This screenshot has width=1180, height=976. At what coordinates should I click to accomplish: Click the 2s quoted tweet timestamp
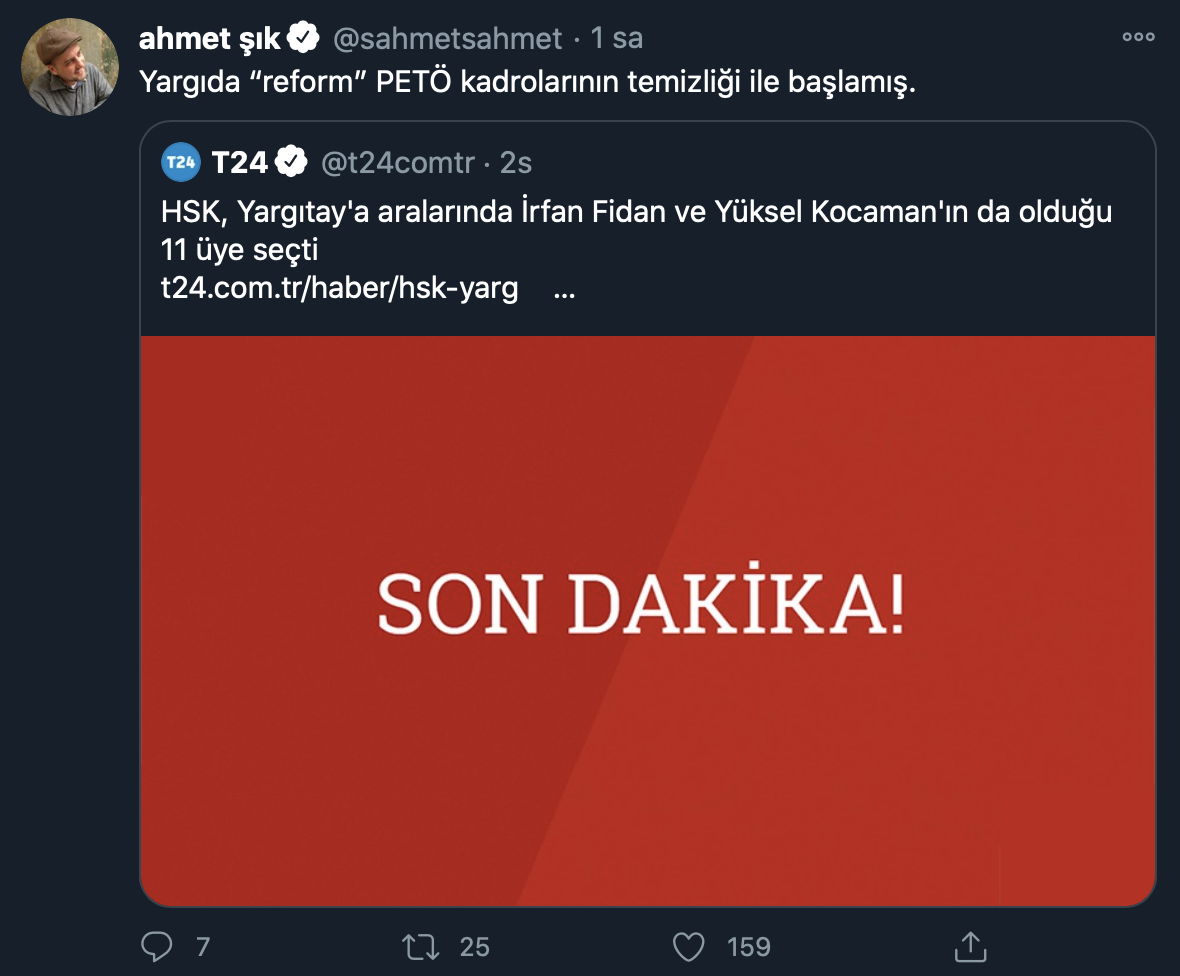point(513,161)
